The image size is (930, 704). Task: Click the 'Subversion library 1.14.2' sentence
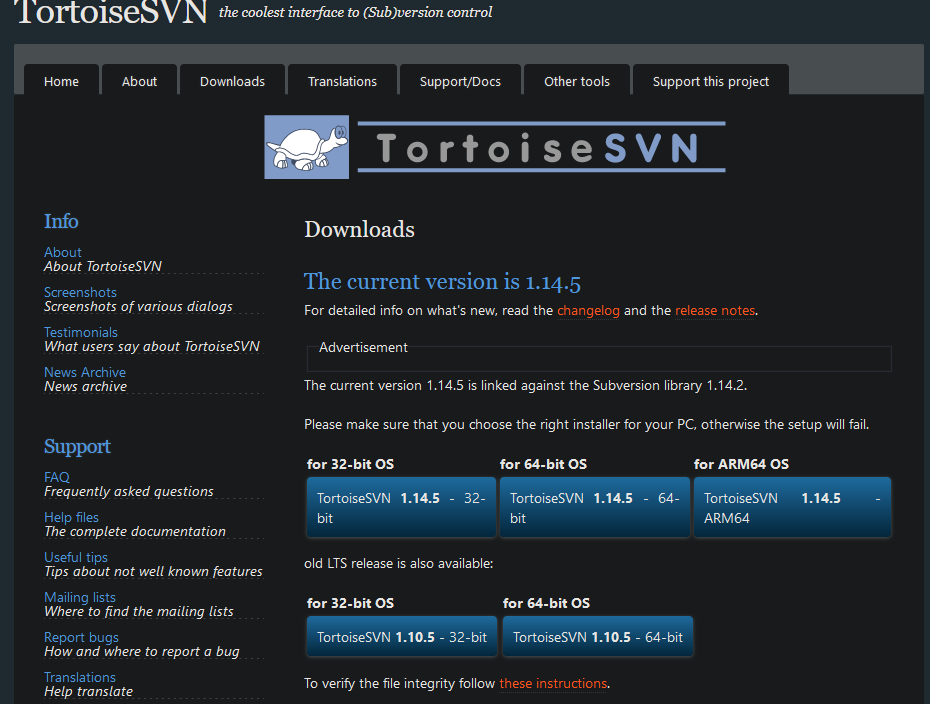[x=525, y=386]
